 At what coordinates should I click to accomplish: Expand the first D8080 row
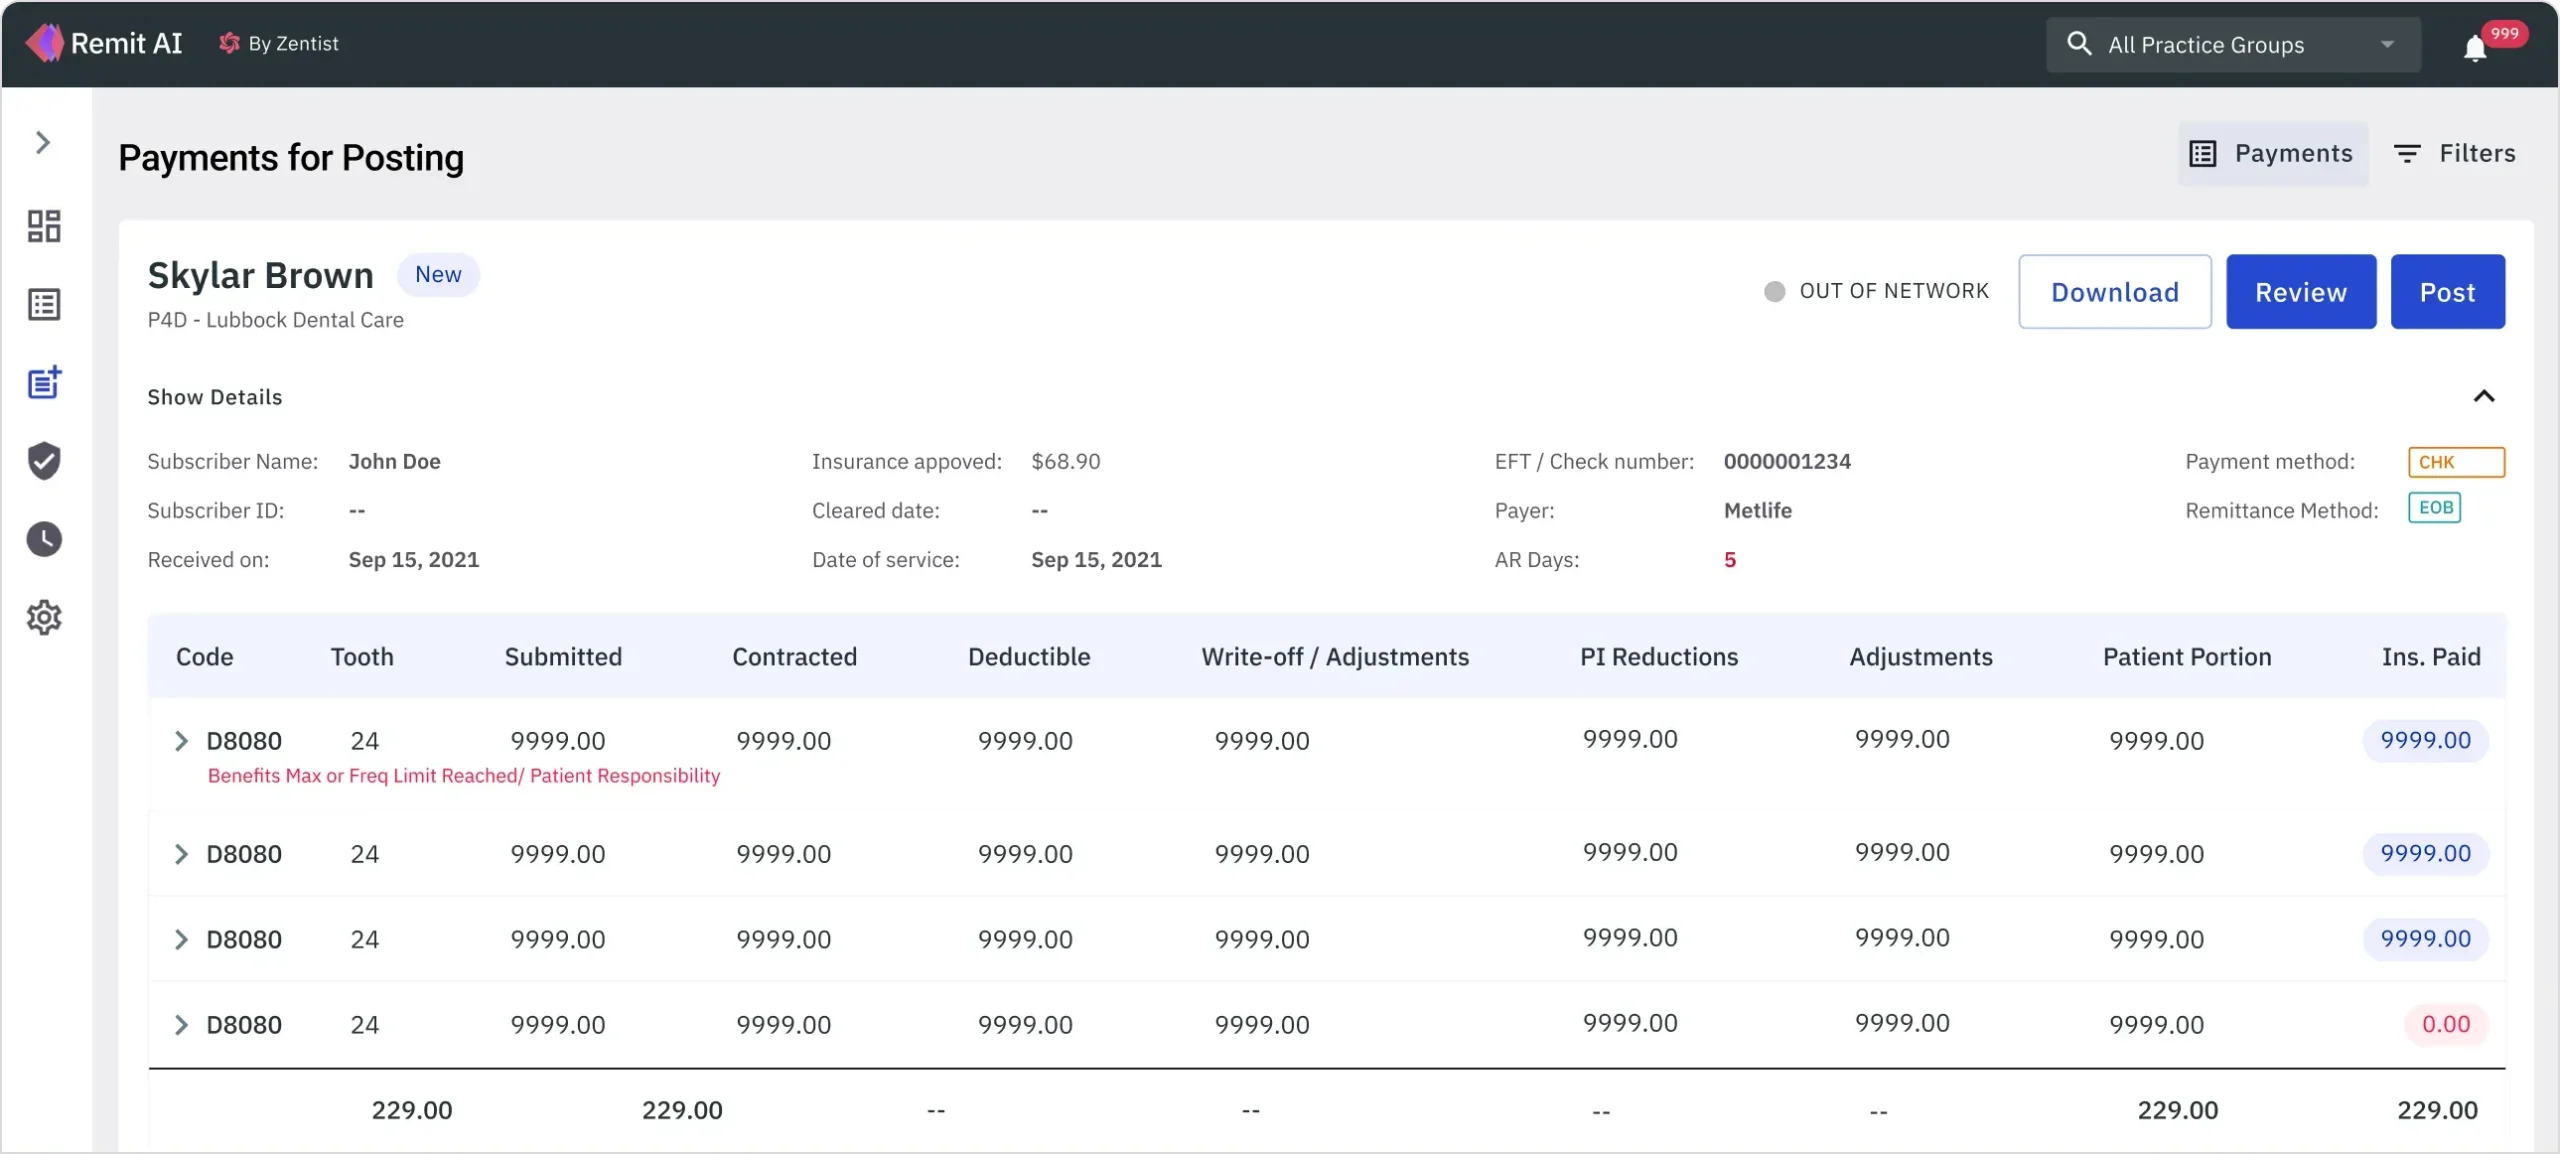click(x=181, y=741)
